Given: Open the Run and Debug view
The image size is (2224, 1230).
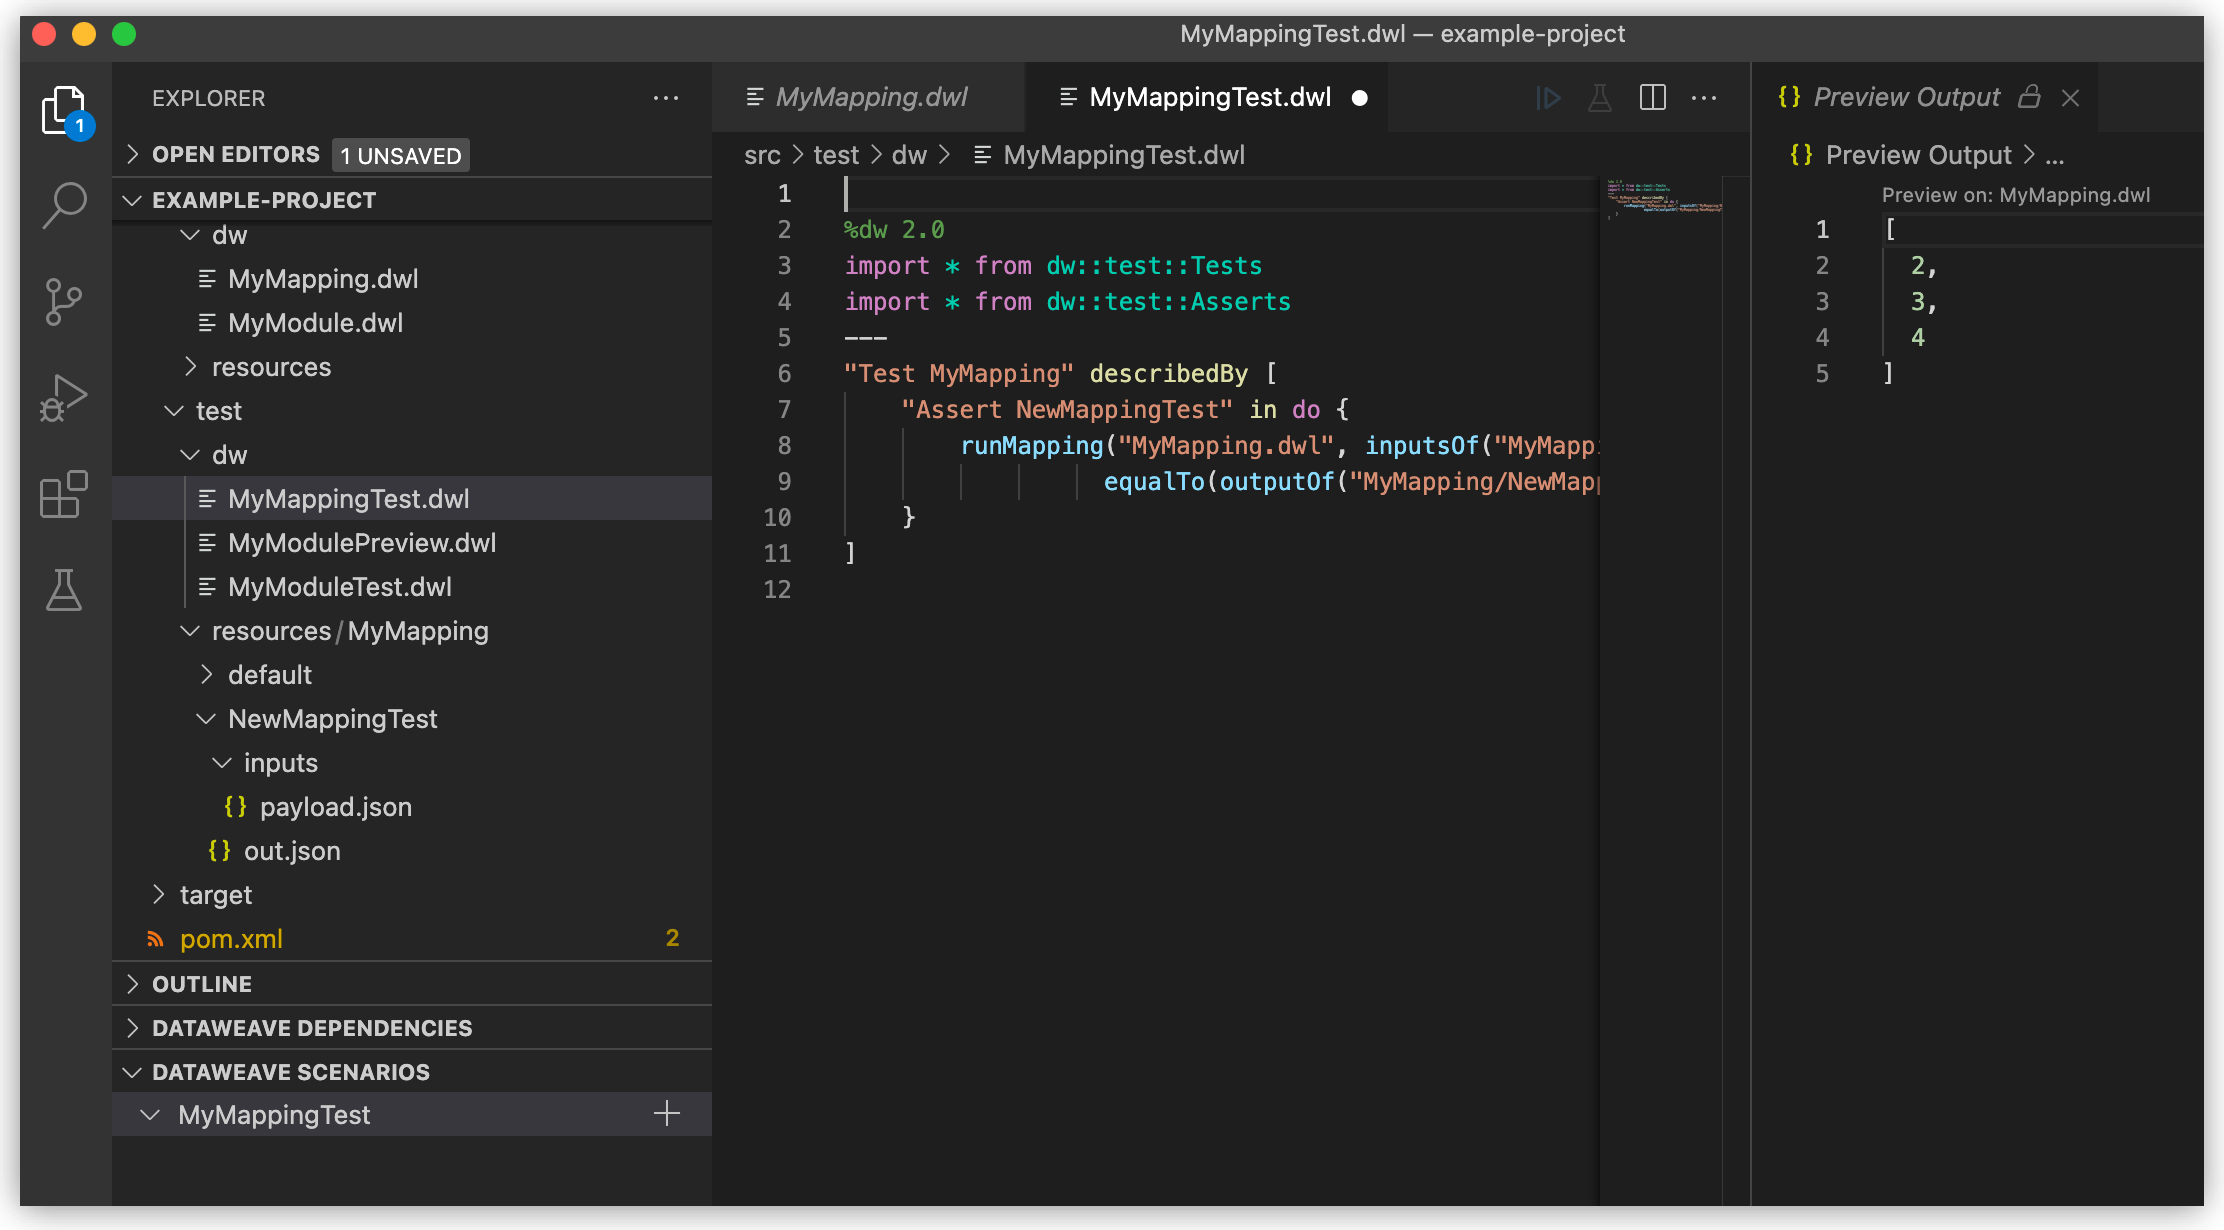Looking at the screenshot, I should [x=63, y=396].
